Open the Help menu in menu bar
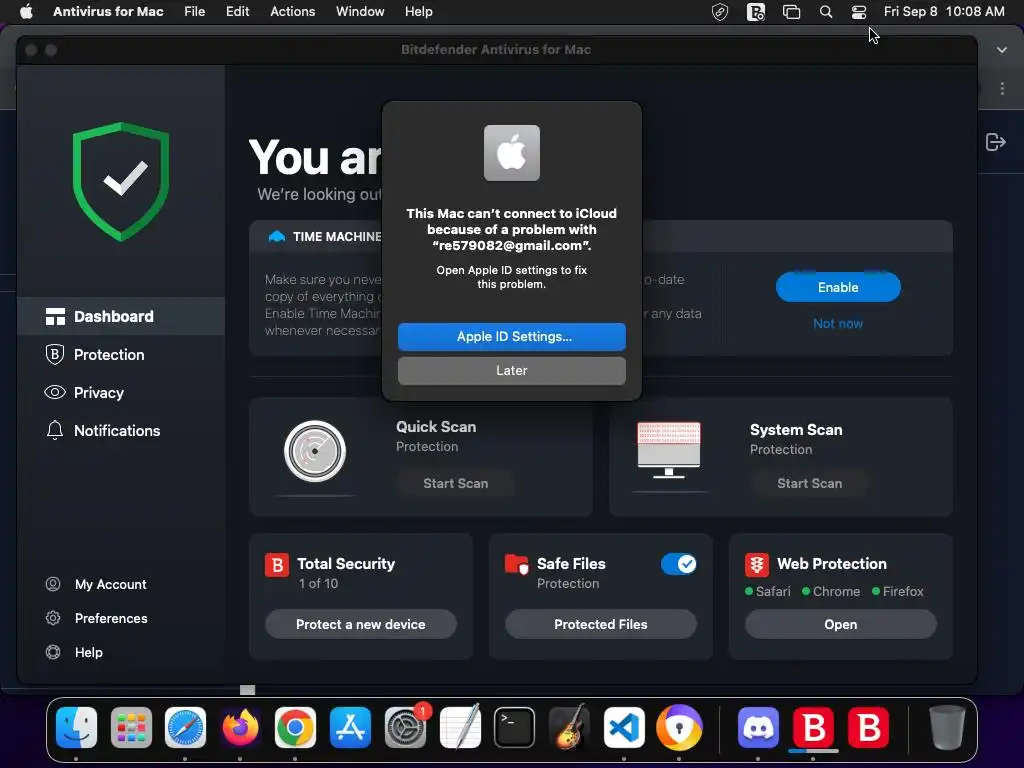 pyautogui.click(x=419, y=12)
